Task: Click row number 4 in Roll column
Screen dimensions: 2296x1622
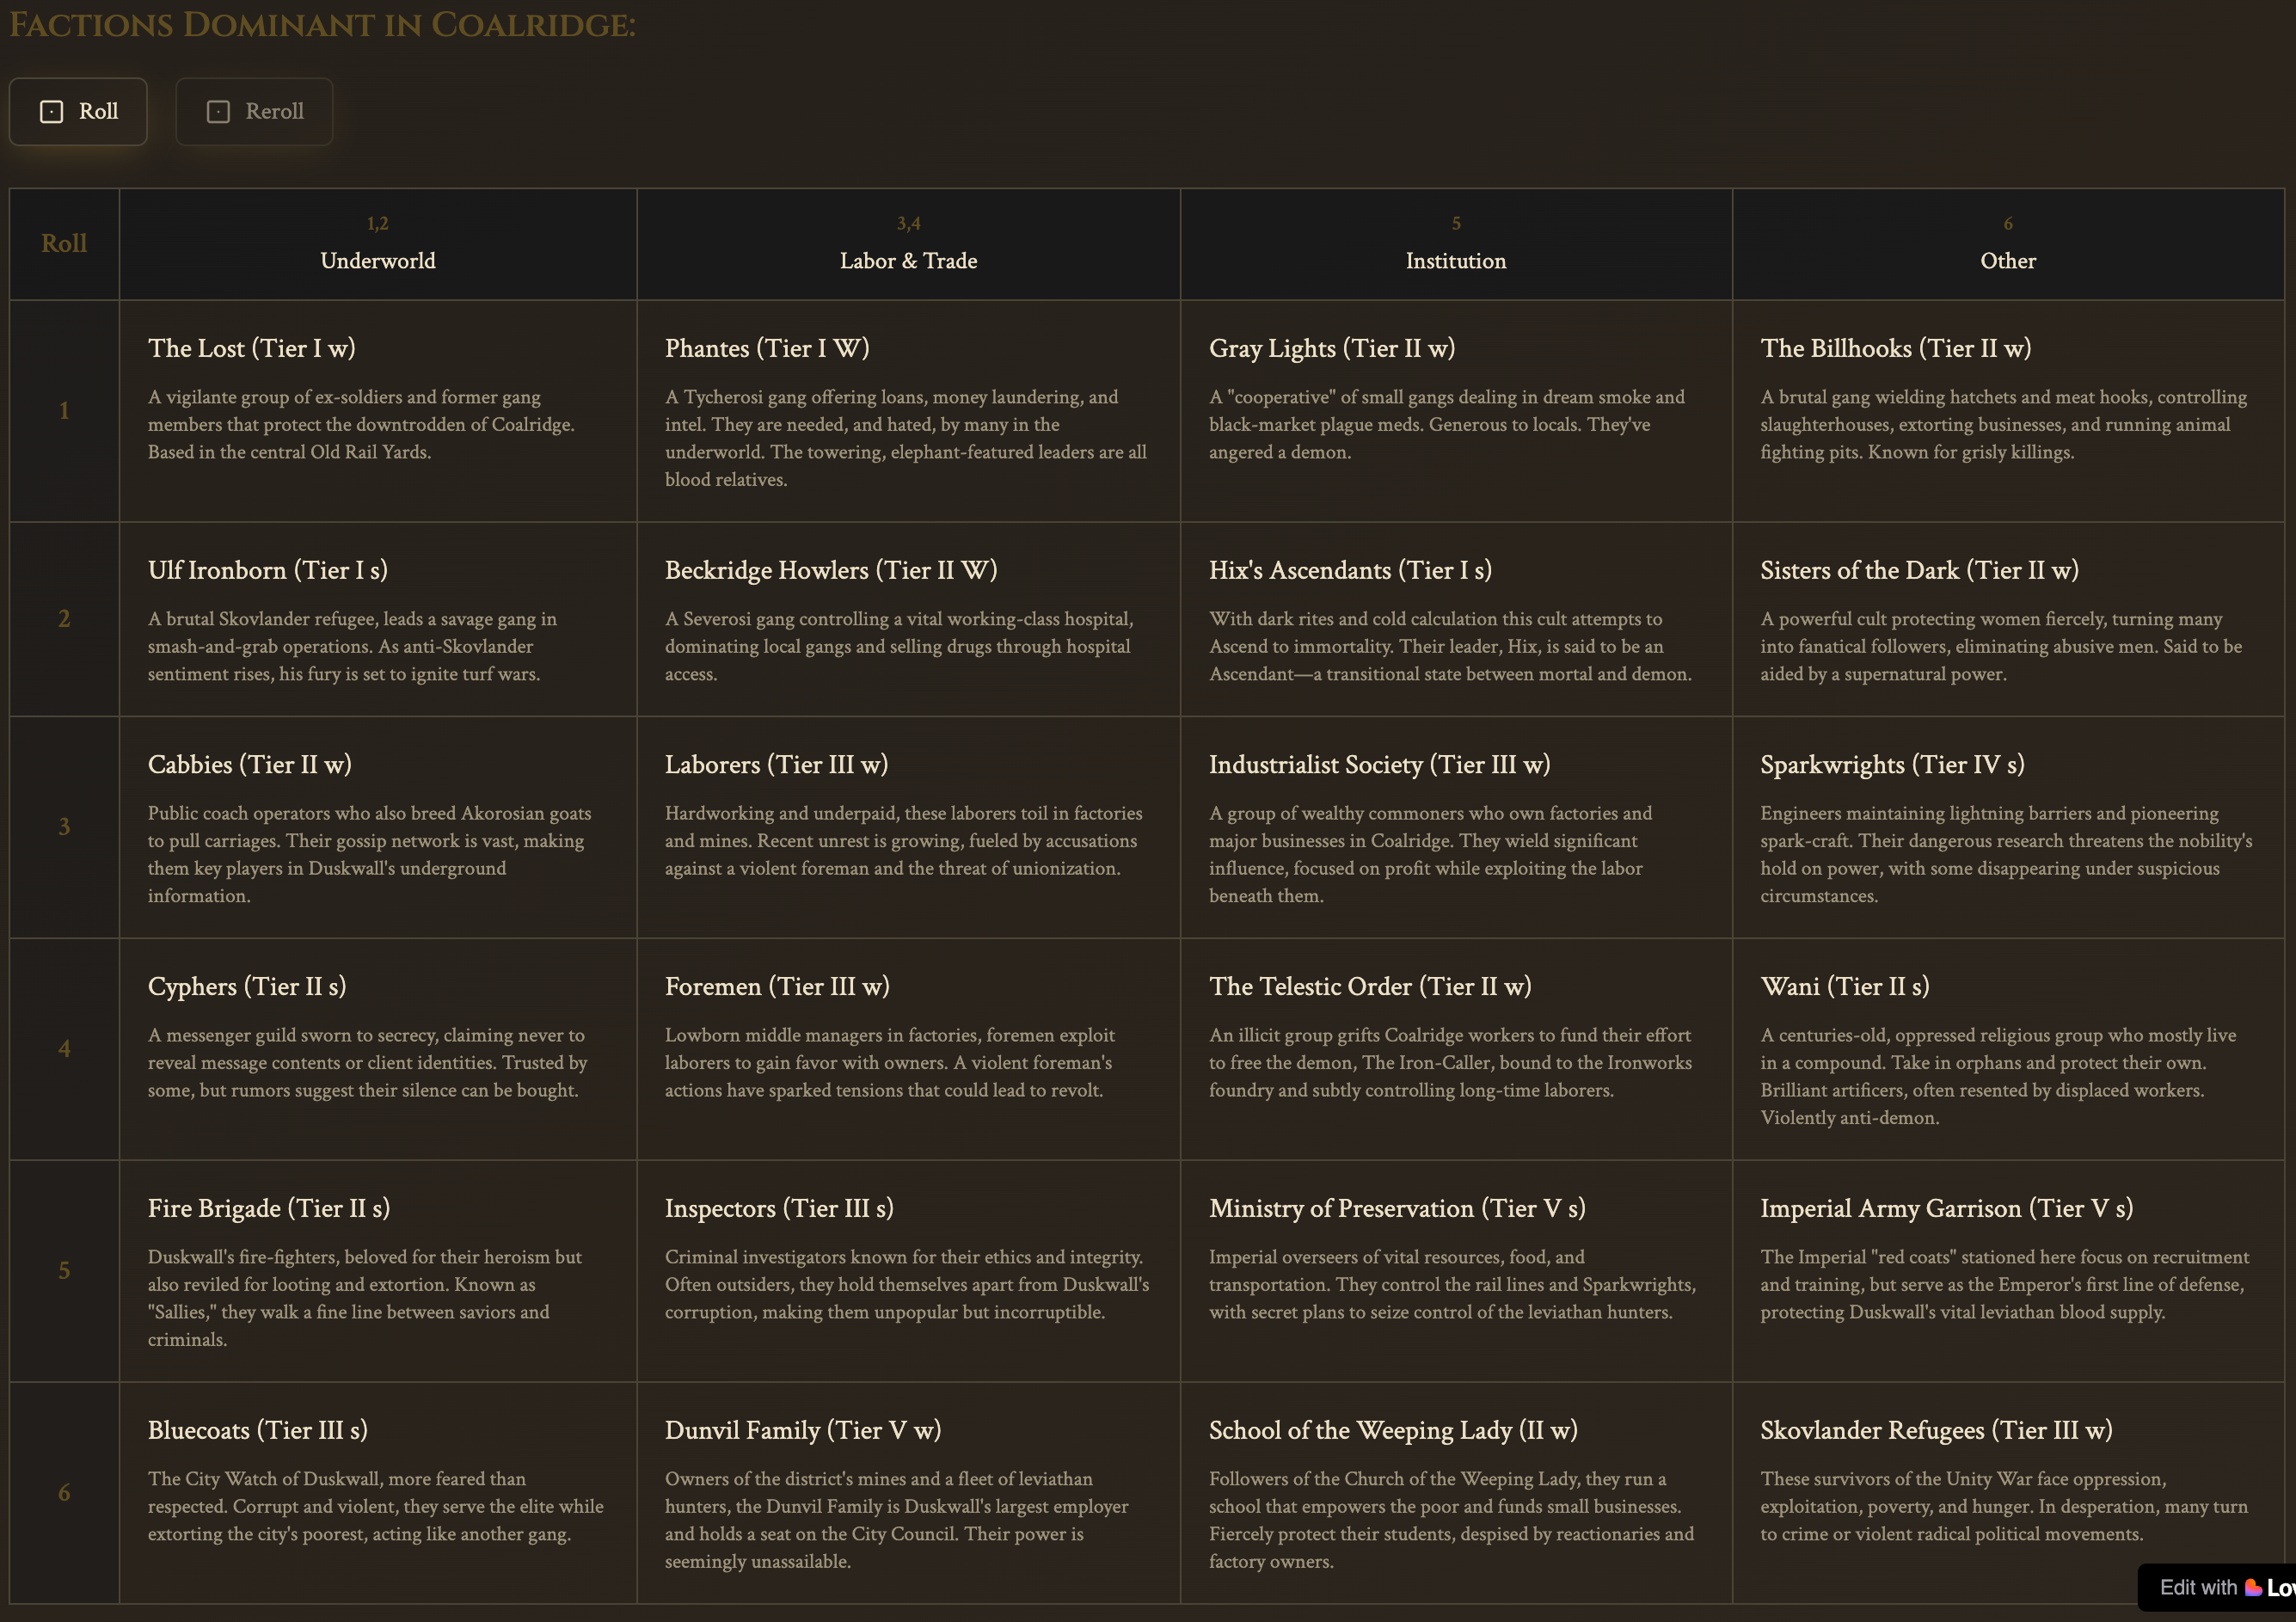Action: coord(64,1049)
